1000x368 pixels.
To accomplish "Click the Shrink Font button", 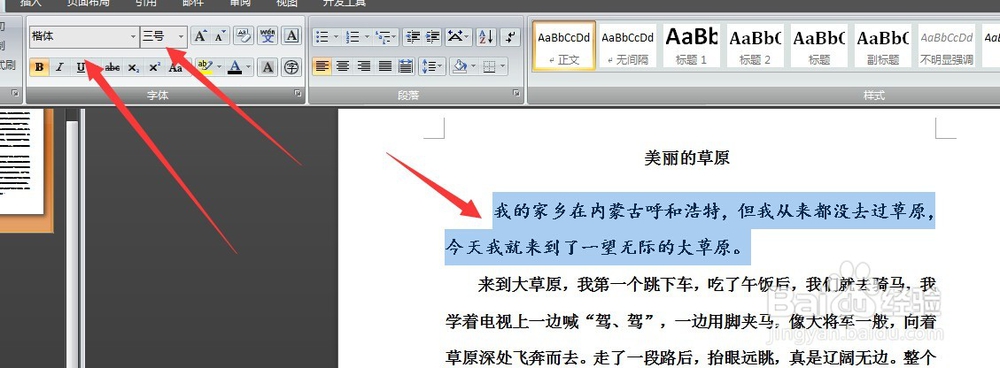I will tap(220, 36).
